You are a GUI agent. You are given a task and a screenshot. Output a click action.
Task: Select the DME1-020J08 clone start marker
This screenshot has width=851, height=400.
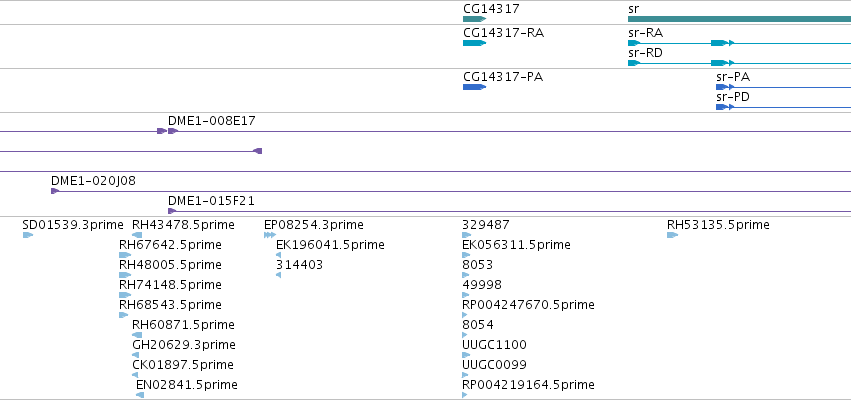(x=55, y=191)
